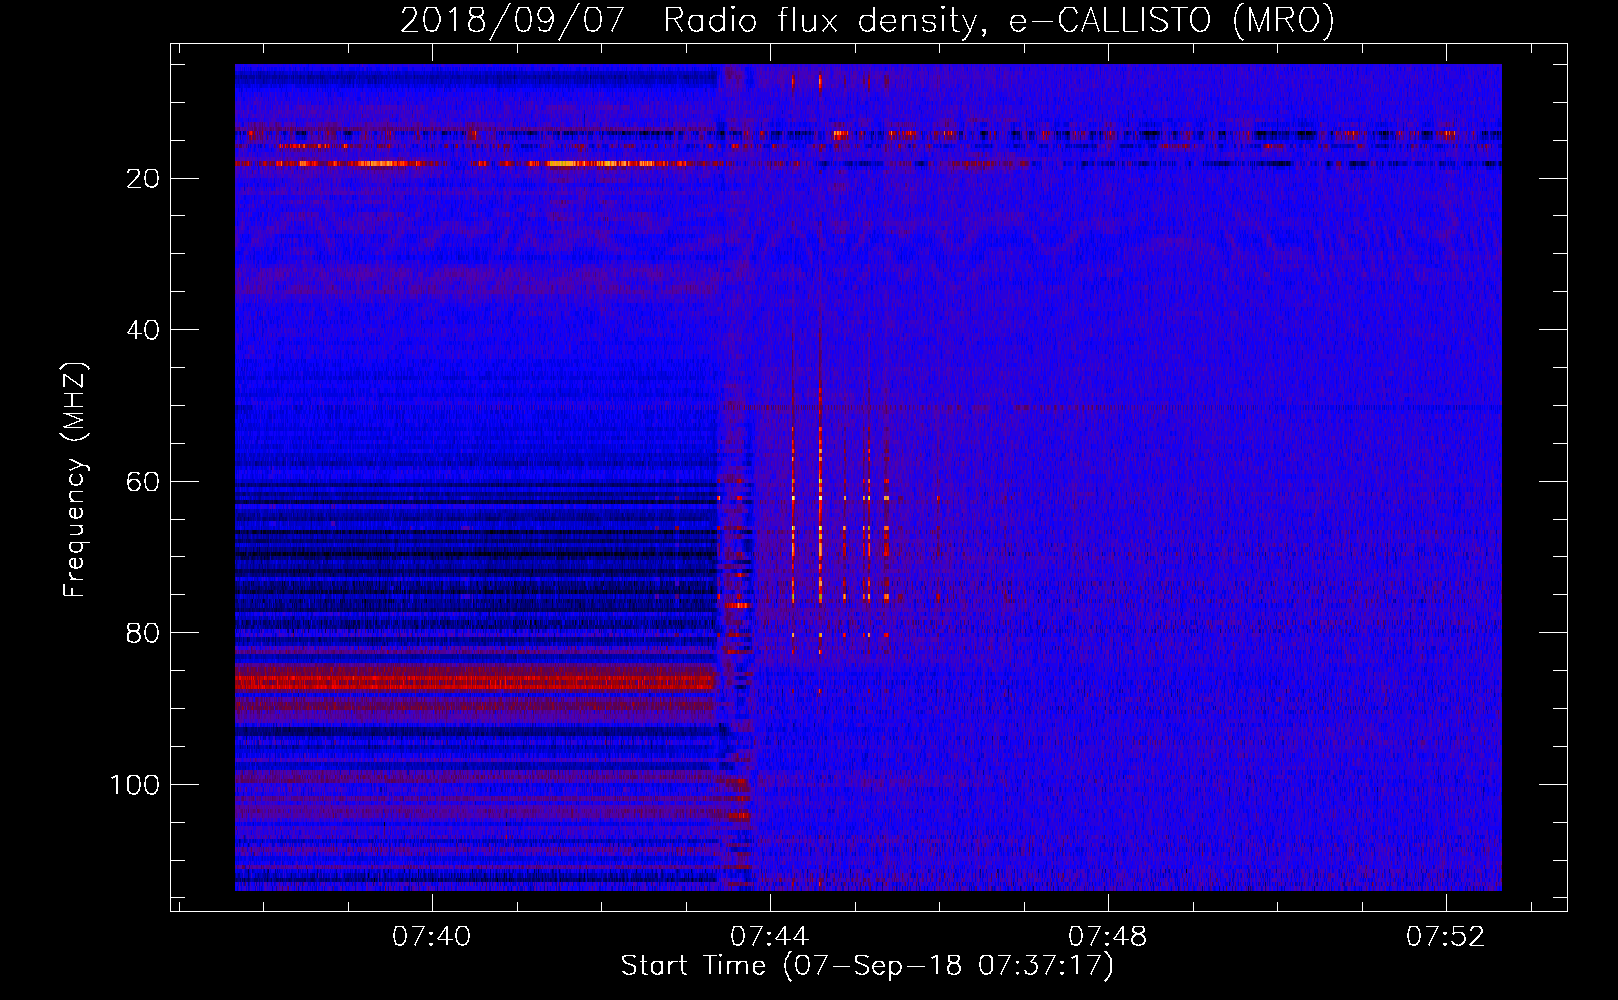The height and width of the screenshot is (1000, 1618).
Task: Click the 07:40 time tick label
Action: coord(432,937)
